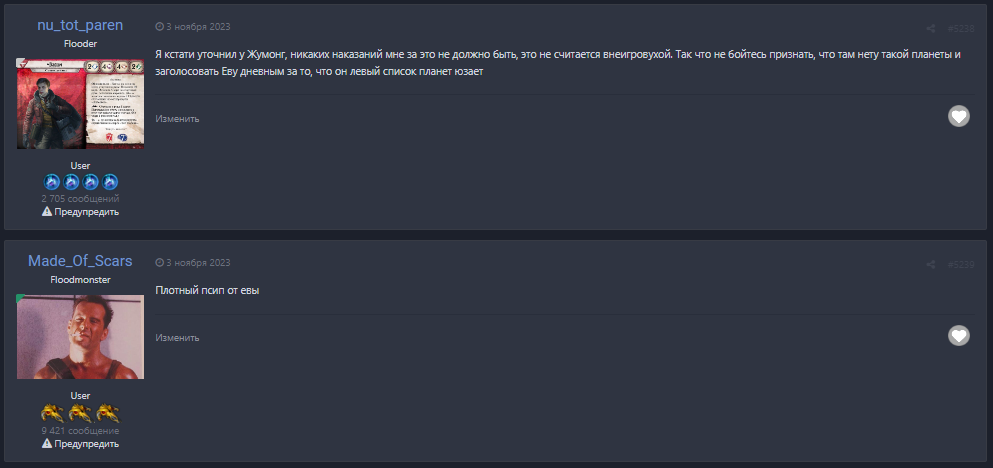993x468 pixels.
Task: Warn nu_tot_paren via Предупредить
Action: point(80,212)
